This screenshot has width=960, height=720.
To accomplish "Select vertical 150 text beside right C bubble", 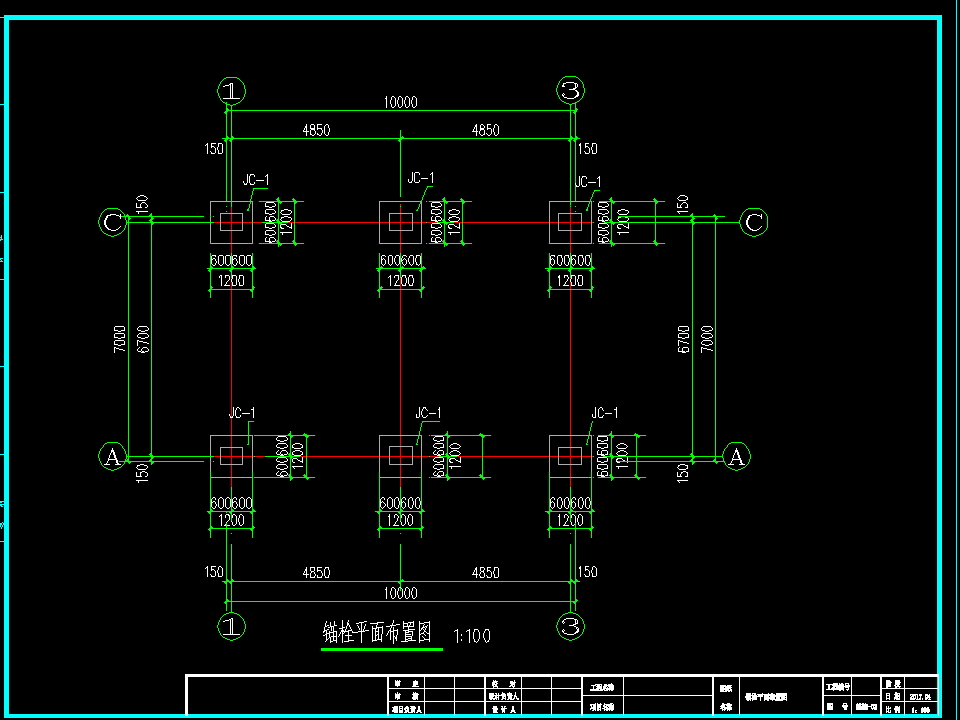I will tap(683, 204).
